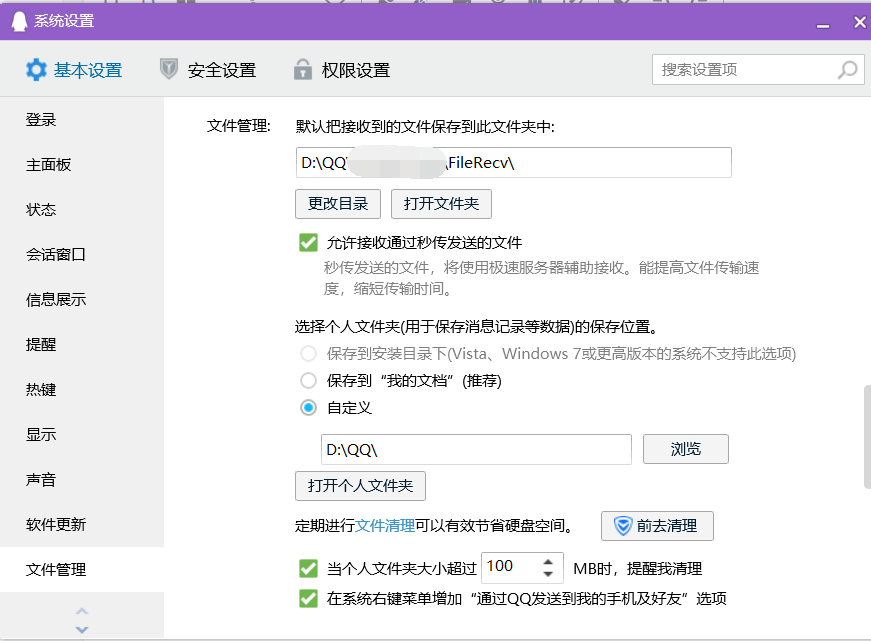Uncheck the right-click menu QQ send option

(308, 596)
